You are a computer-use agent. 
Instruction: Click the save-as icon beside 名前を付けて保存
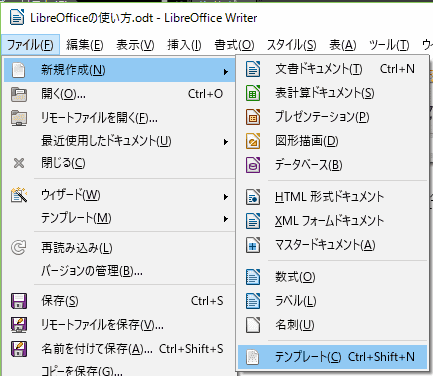pos(19,349)
